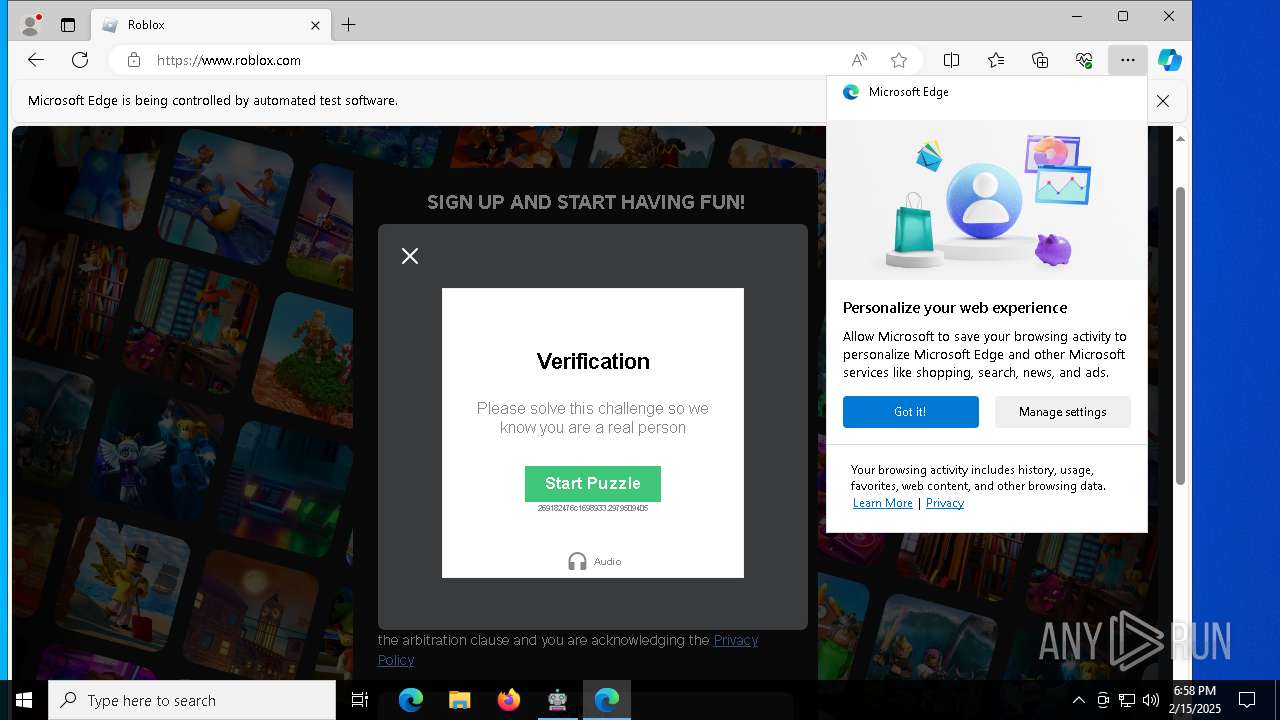
Task: Close the verification dialog with X
Action: pos(410,256)
